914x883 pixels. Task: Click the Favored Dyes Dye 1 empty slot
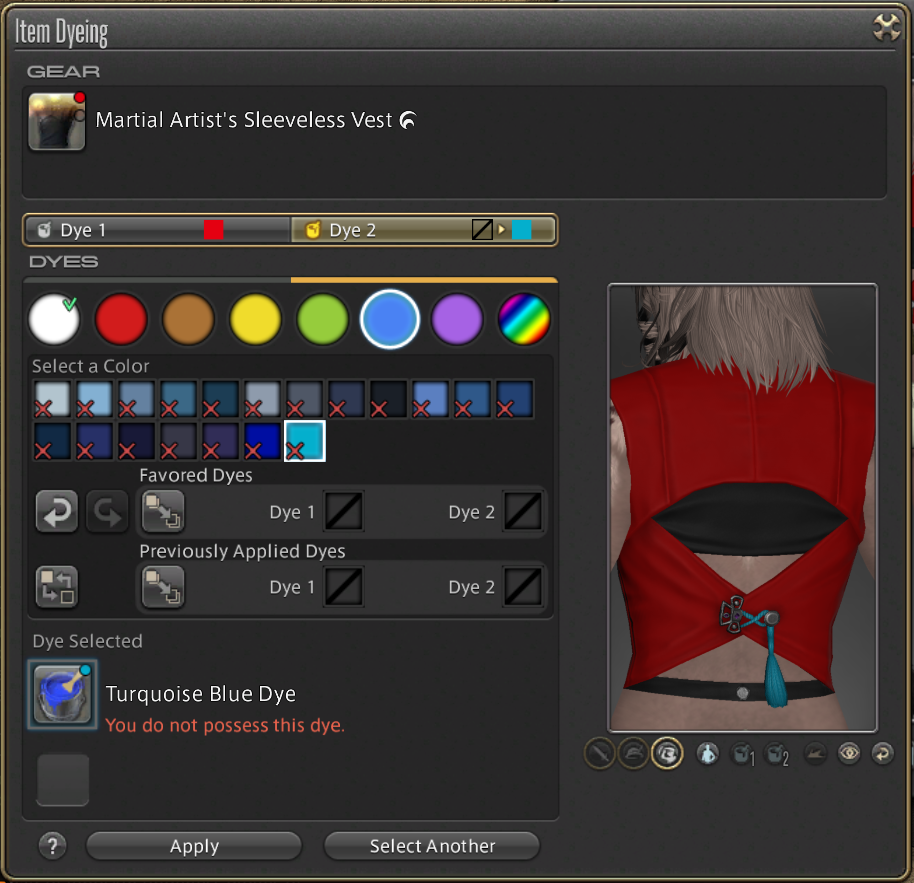(344, 511)
